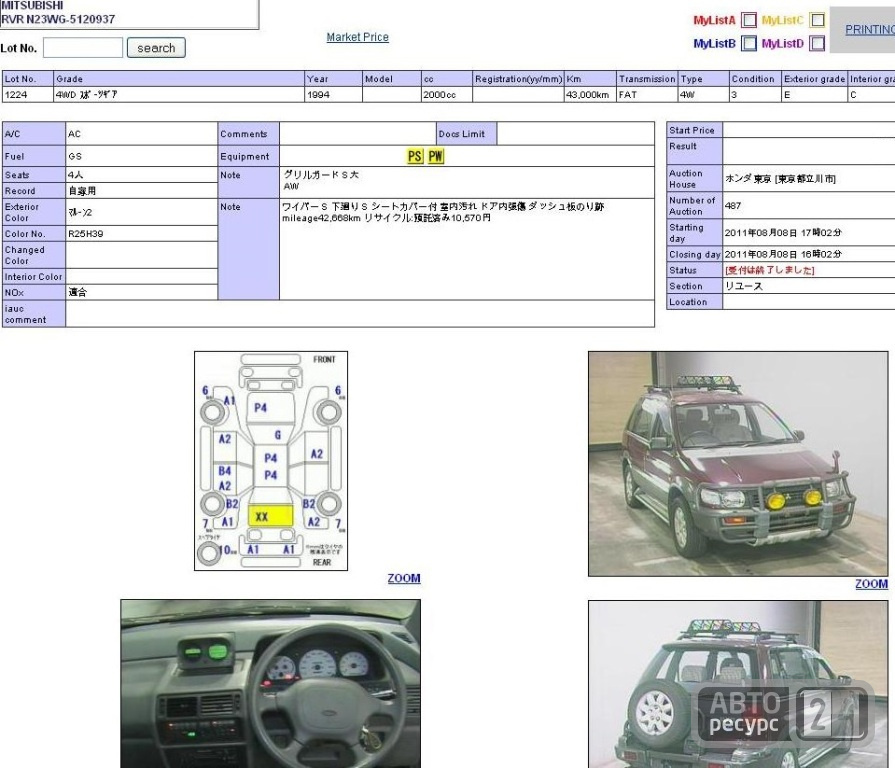Screen dimensions: 895x768
Task: Select the 2000cc engine cell
Action: [x=446, y=95]
